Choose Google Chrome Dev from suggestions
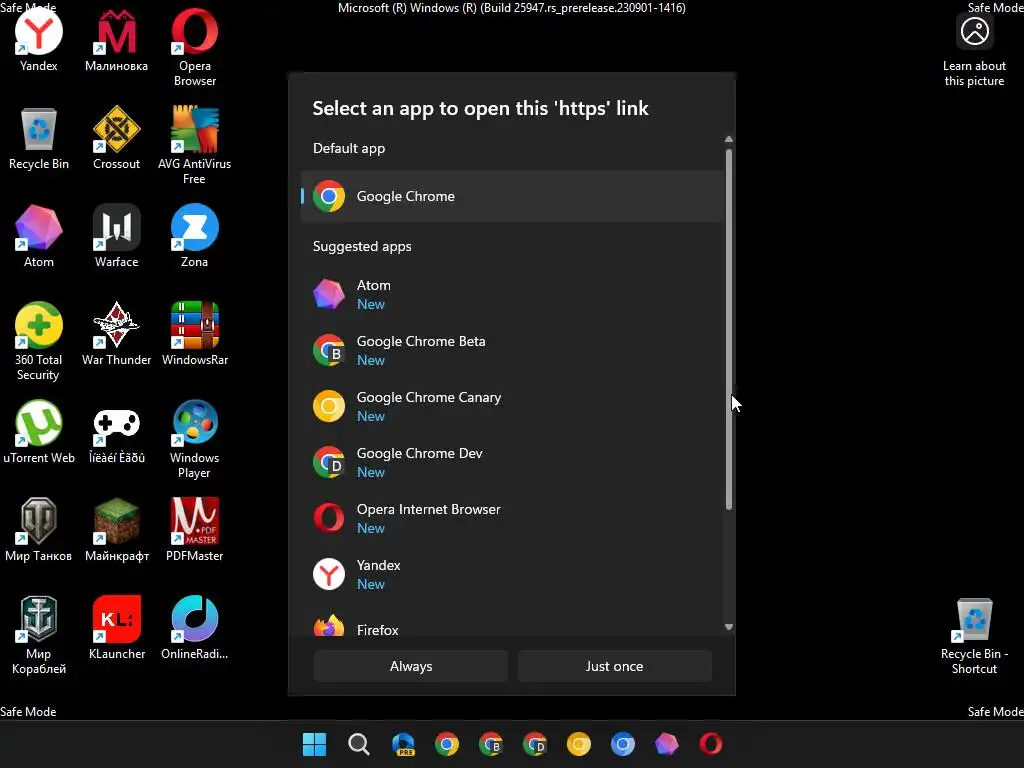This screenshot has width=1024, height=768. 512,462
